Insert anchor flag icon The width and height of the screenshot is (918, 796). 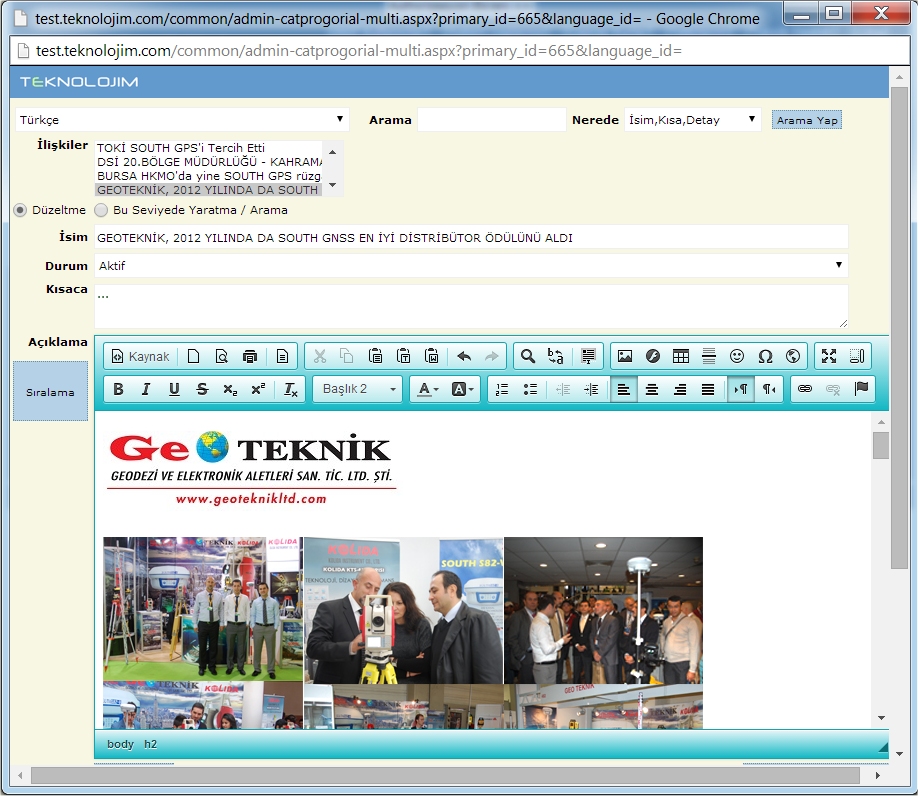tap(861, 389)
